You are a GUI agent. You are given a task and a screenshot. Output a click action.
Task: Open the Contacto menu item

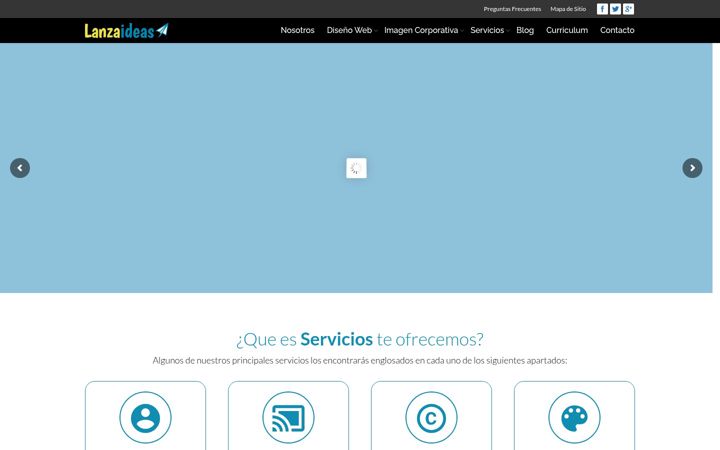617,30
